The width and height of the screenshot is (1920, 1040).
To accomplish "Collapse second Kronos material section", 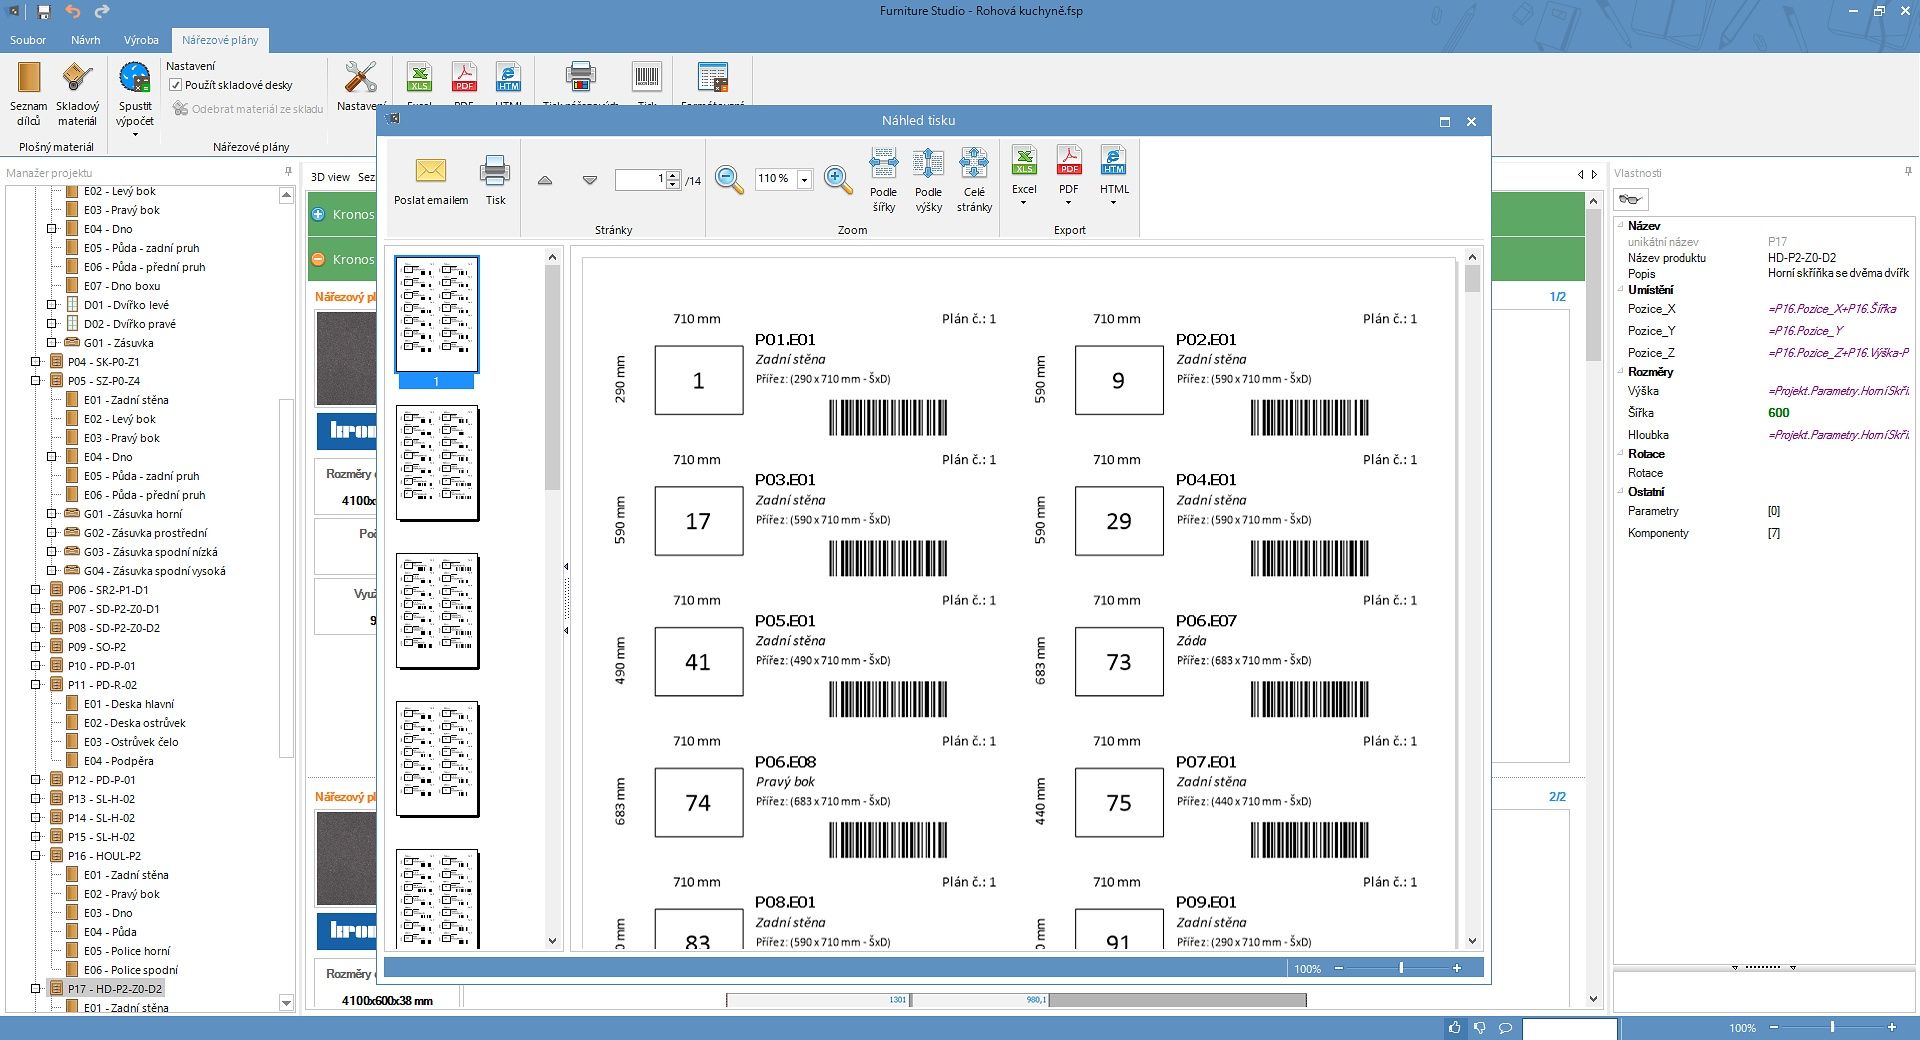I will click(x=318, y=259).
